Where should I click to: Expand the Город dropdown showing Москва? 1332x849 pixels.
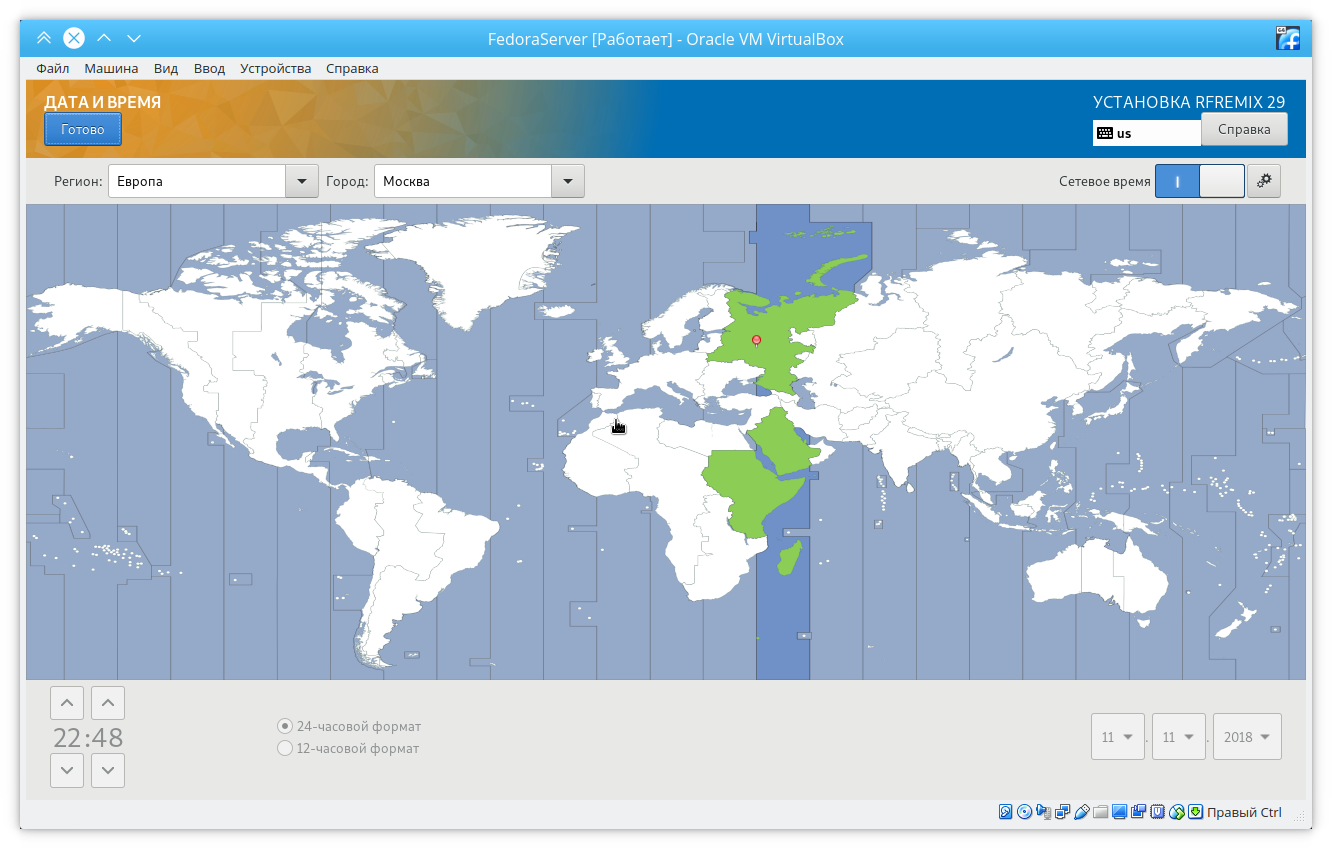tap(567, 181)
